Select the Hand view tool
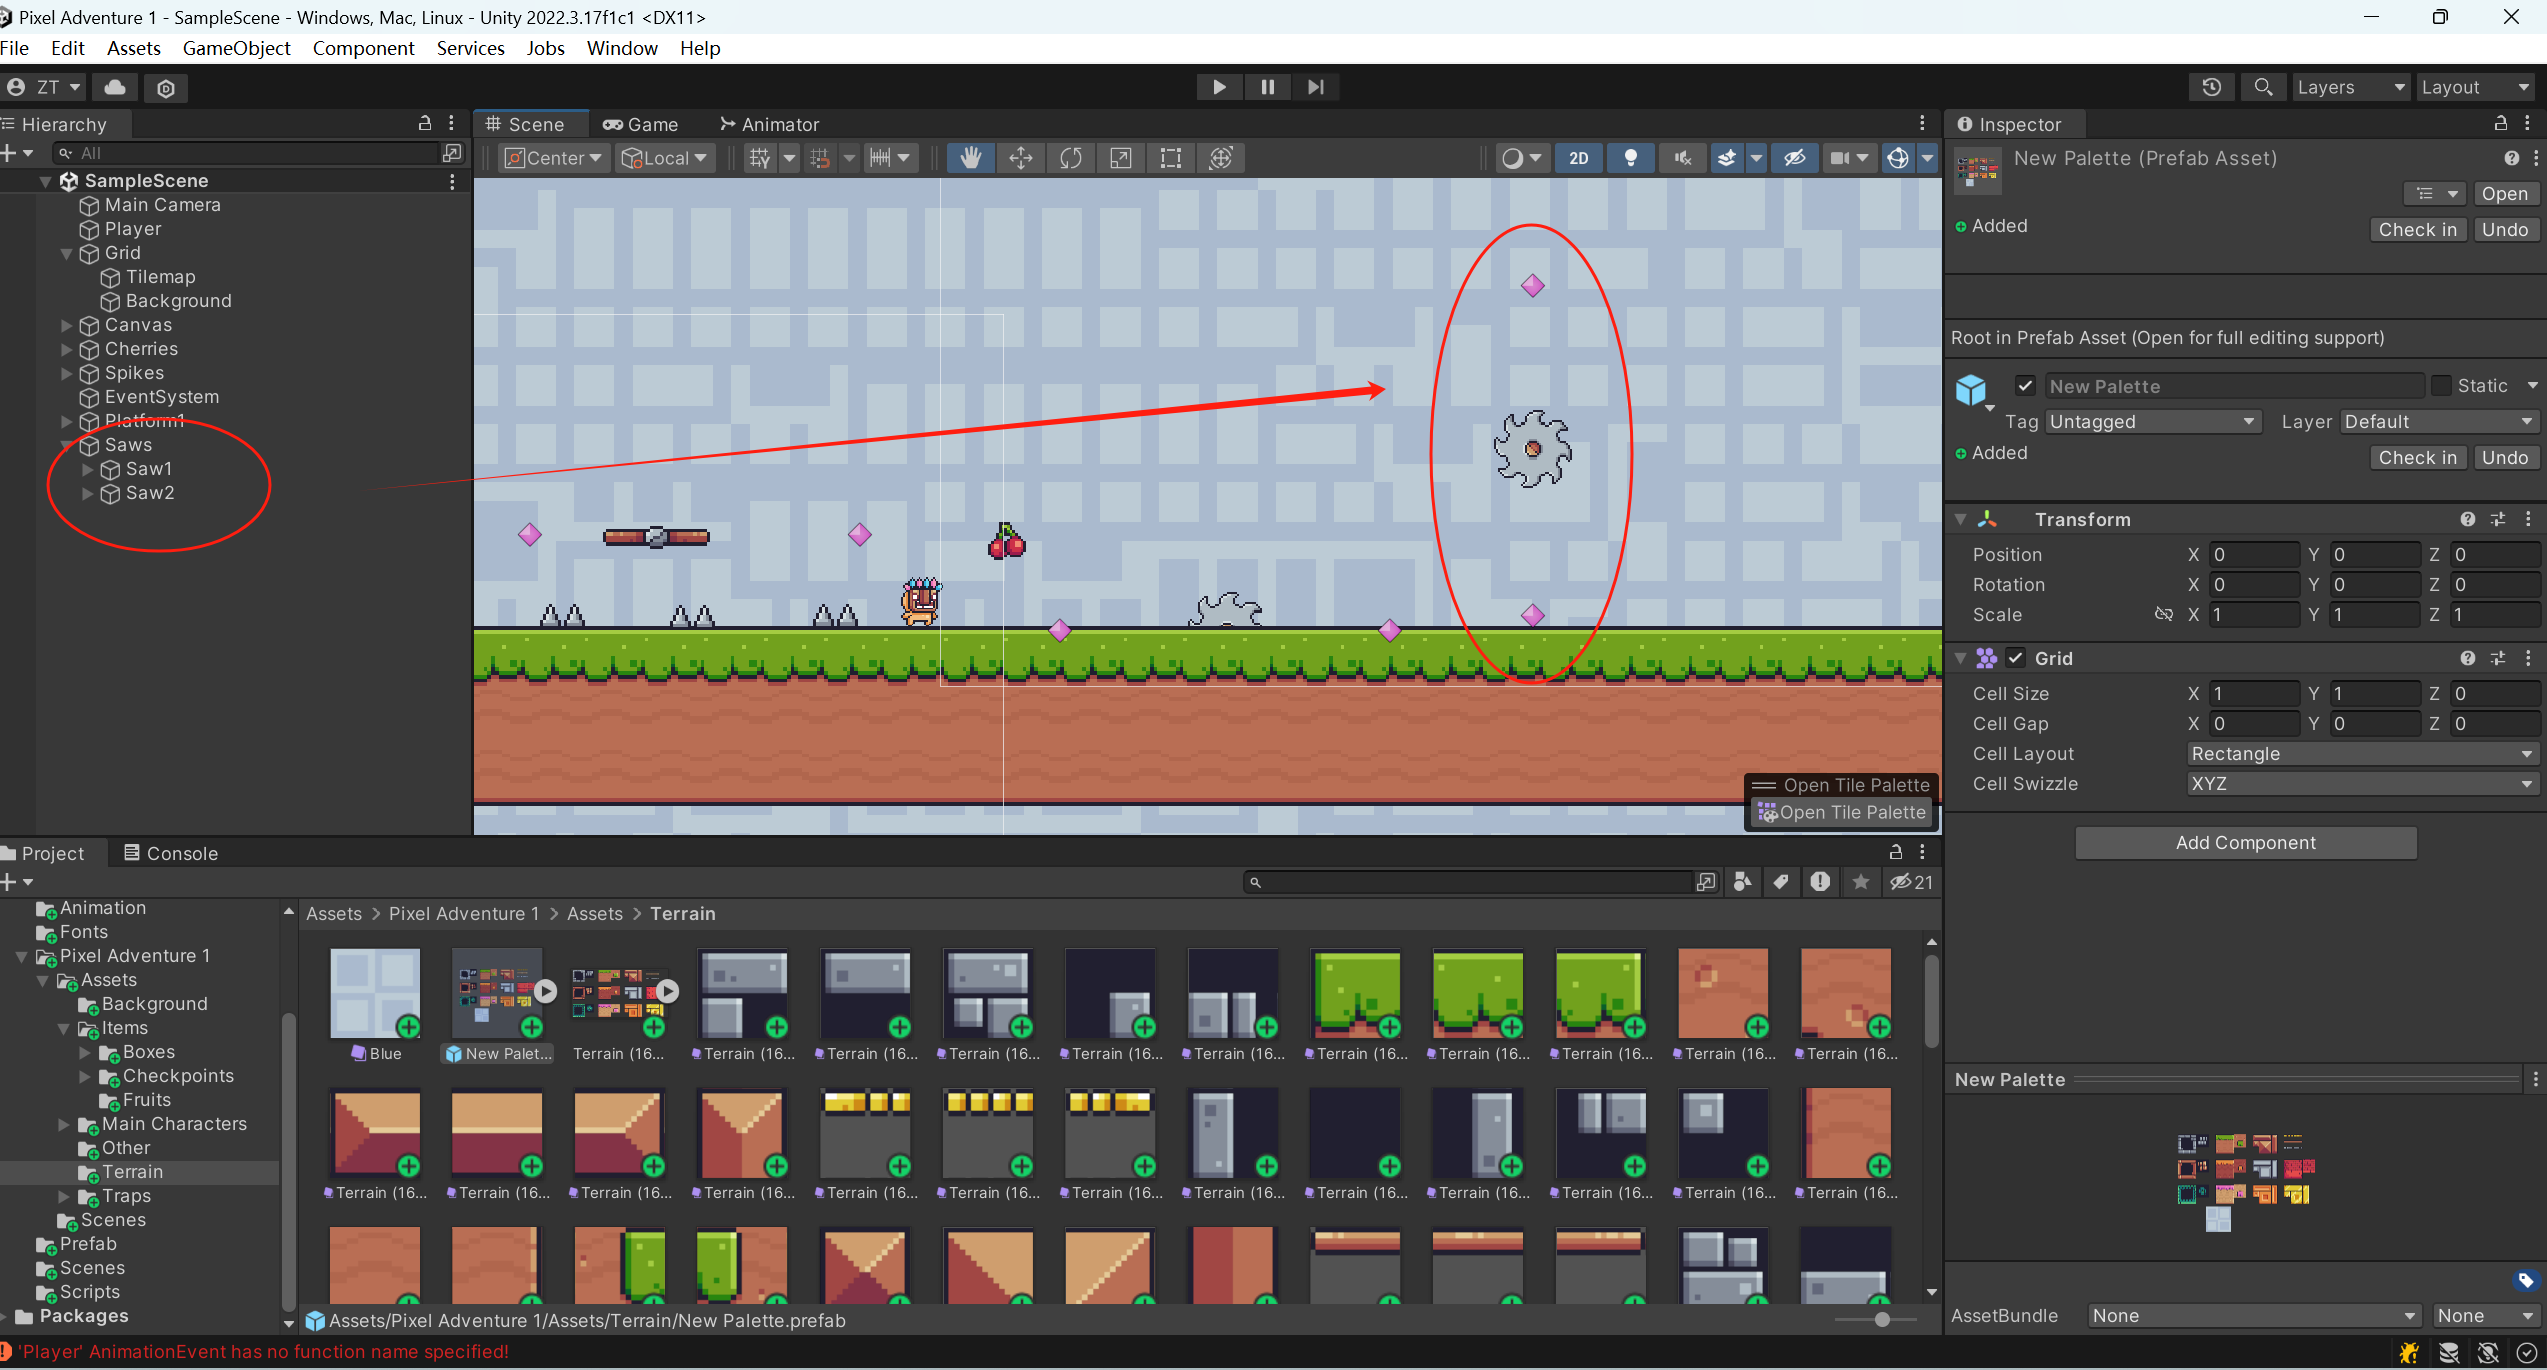Screen dimensions: 2547x1370 point(970,158)
